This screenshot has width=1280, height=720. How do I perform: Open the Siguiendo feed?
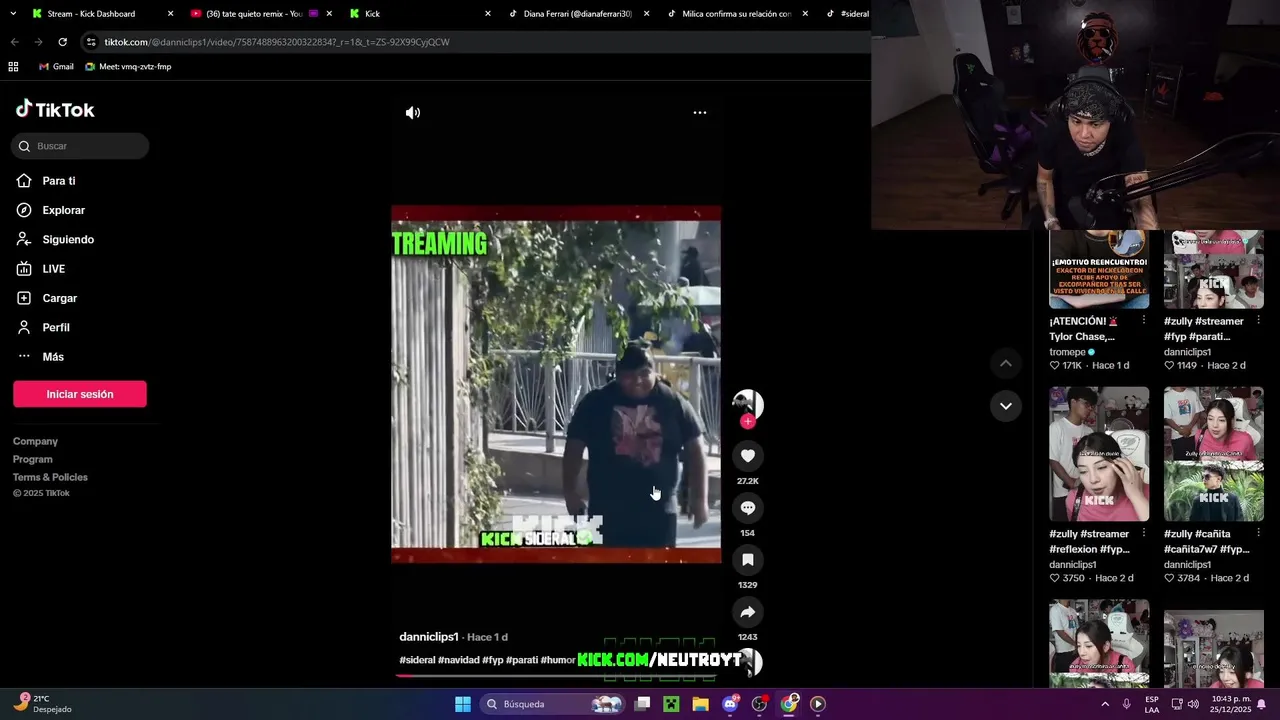coord(68,240)
